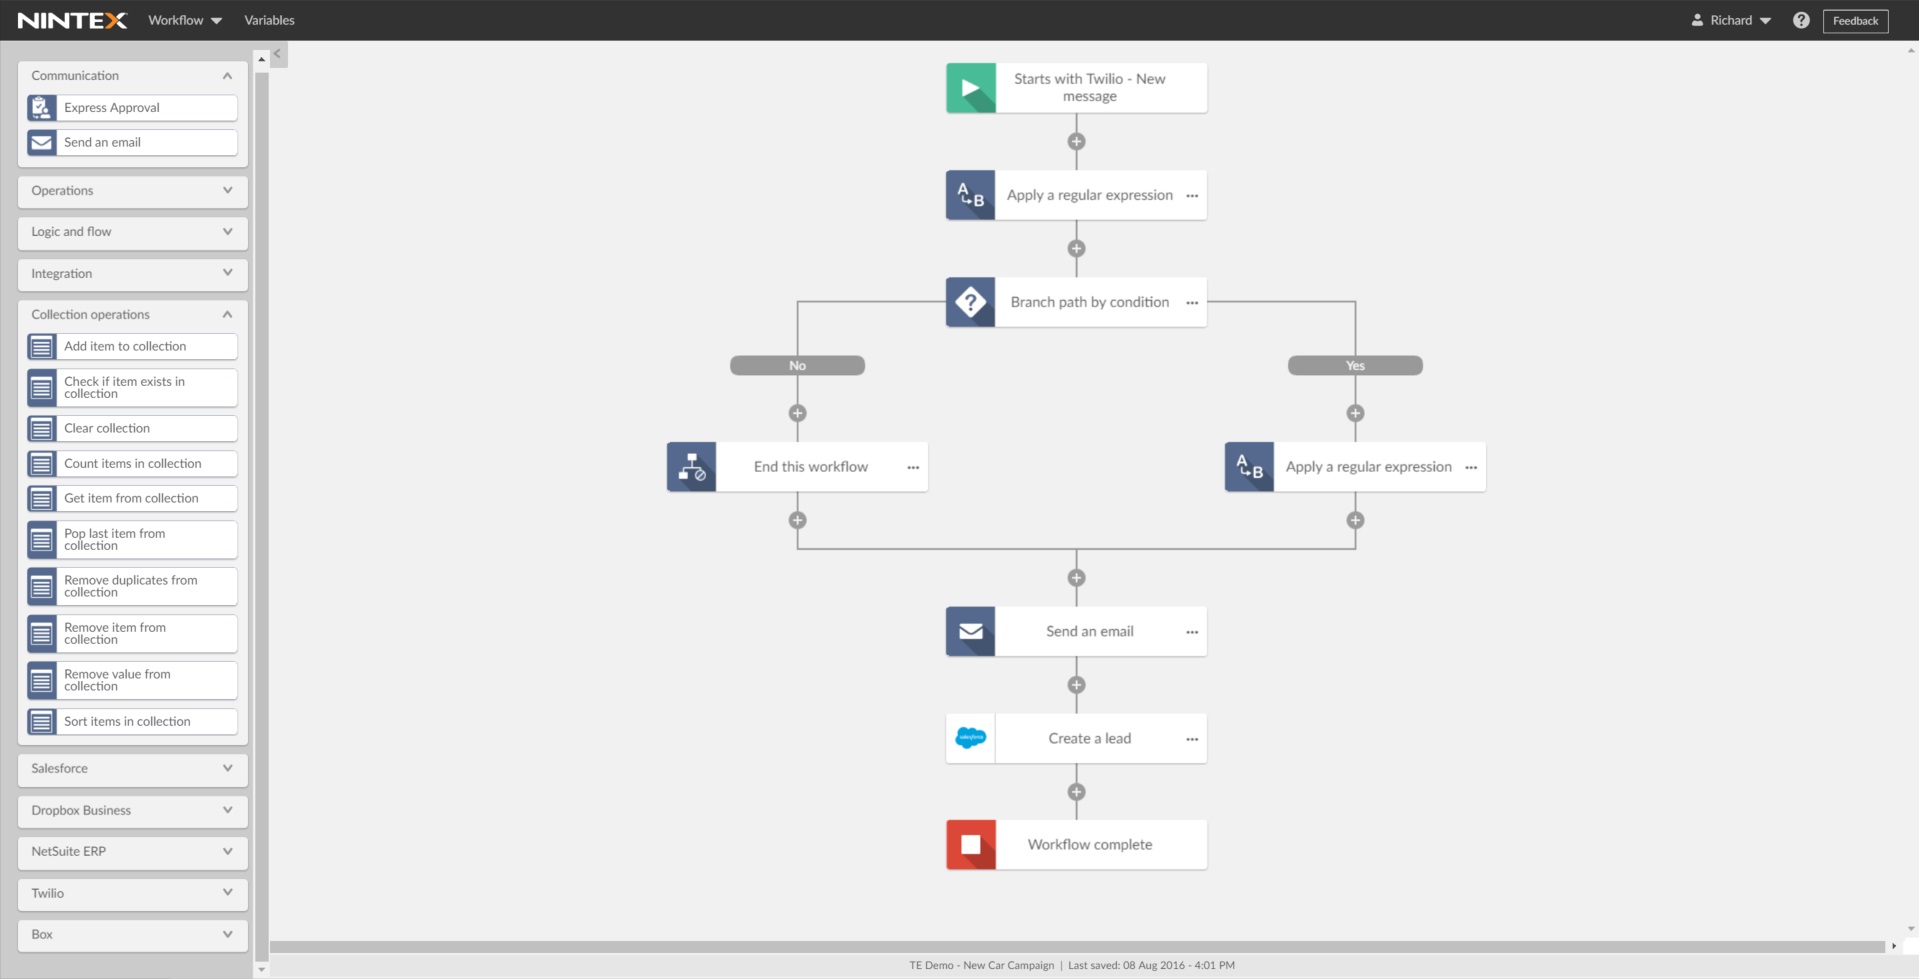This screenshot has height=979, width=1919.
Task: Click the Branch path by condition diamond icon
Action: pos(971,302)
